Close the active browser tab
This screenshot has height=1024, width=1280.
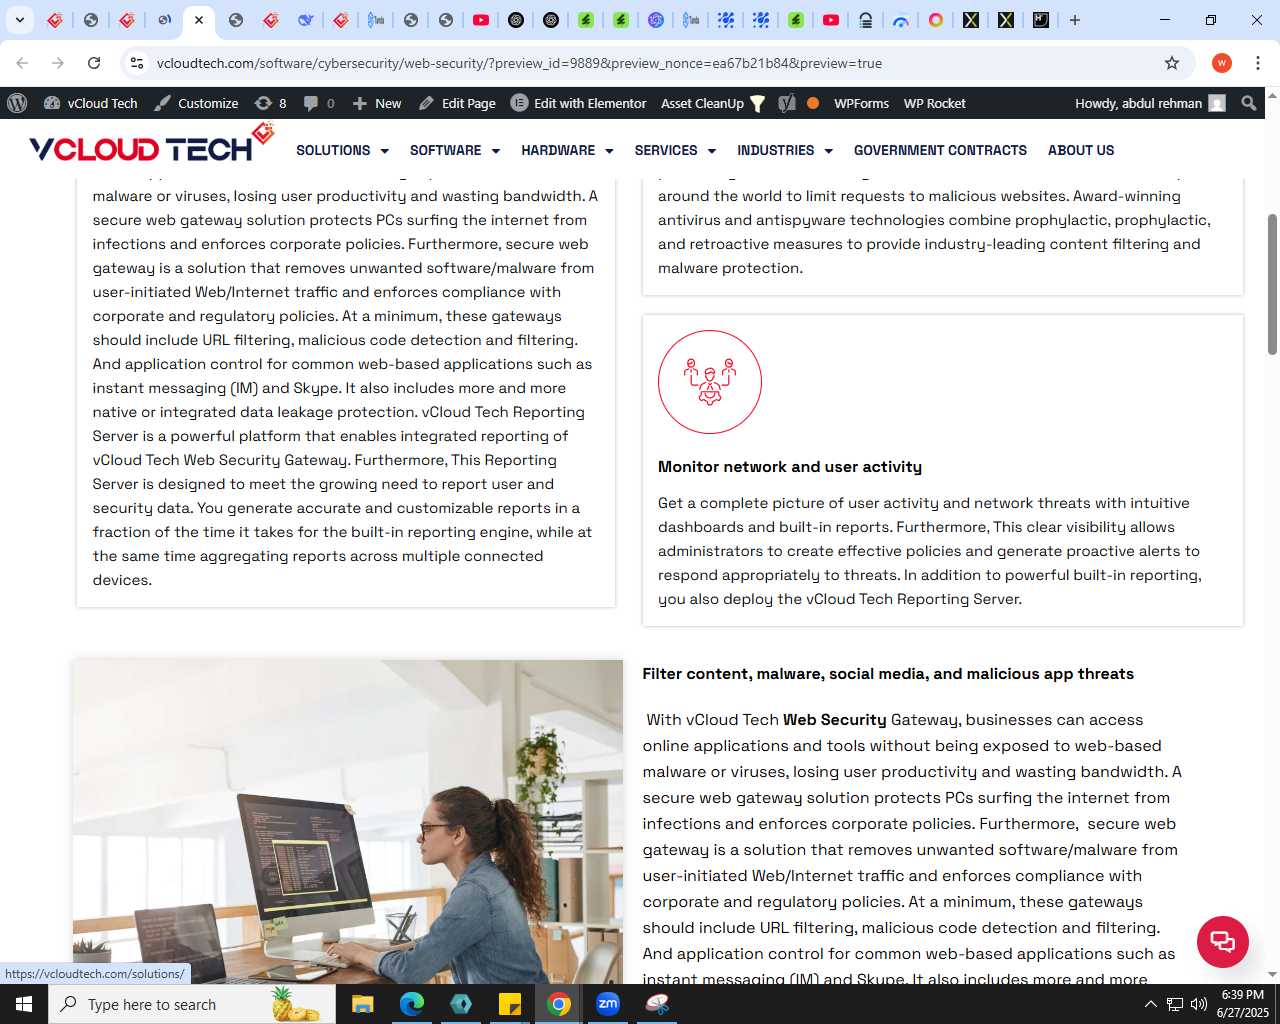199,20
